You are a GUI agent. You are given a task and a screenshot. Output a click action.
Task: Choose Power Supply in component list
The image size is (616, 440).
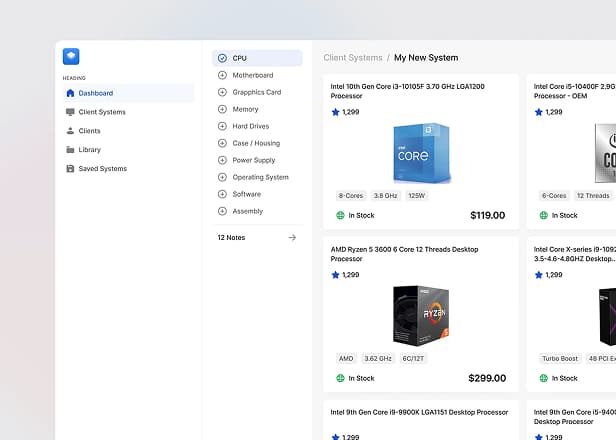pos(253,160)
